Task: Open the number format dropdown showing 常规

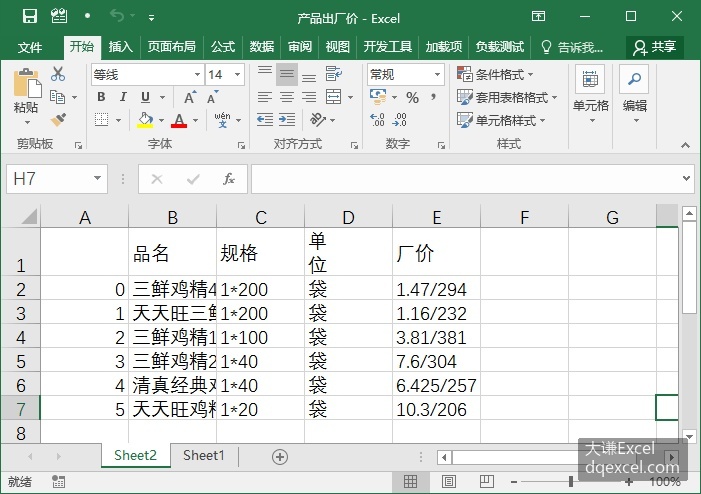Action: click(438, 74)
